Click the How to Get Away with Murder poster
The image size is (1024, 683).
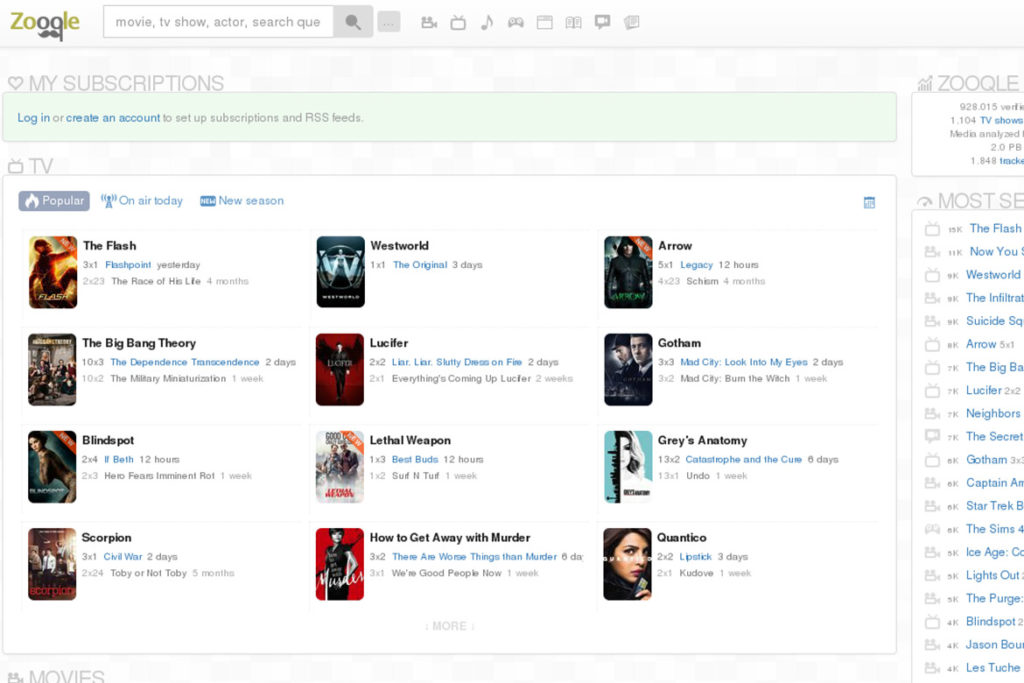pos(340,564)
